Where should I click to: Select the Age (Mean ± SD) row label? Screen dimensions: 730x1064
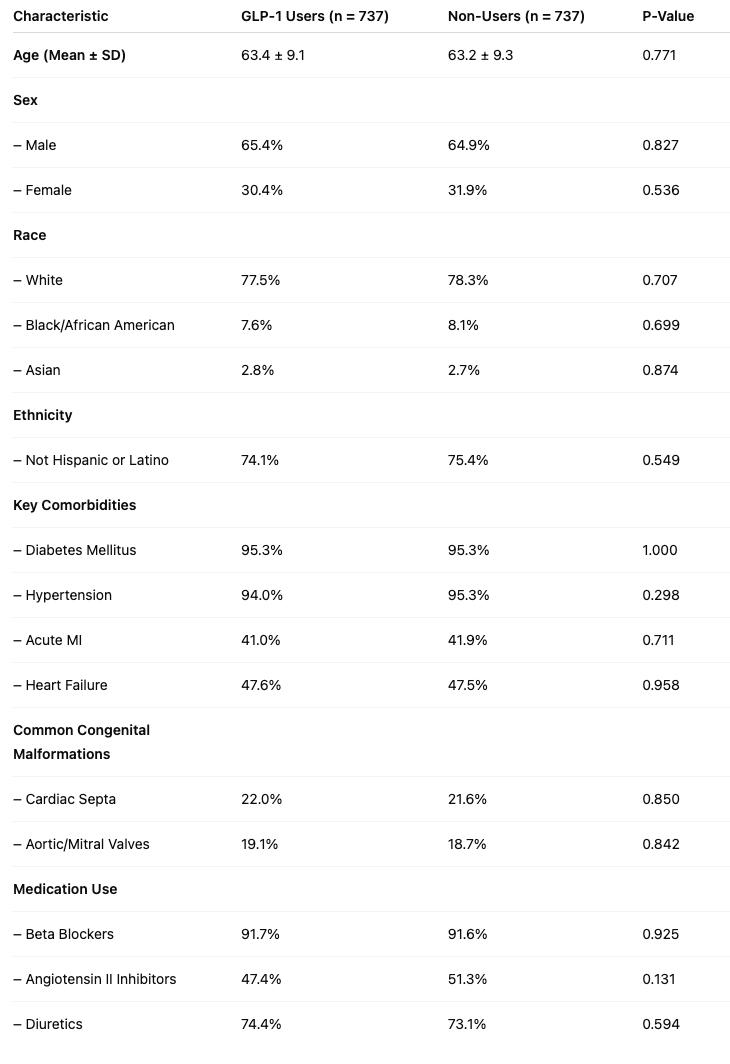click(69, 55)
